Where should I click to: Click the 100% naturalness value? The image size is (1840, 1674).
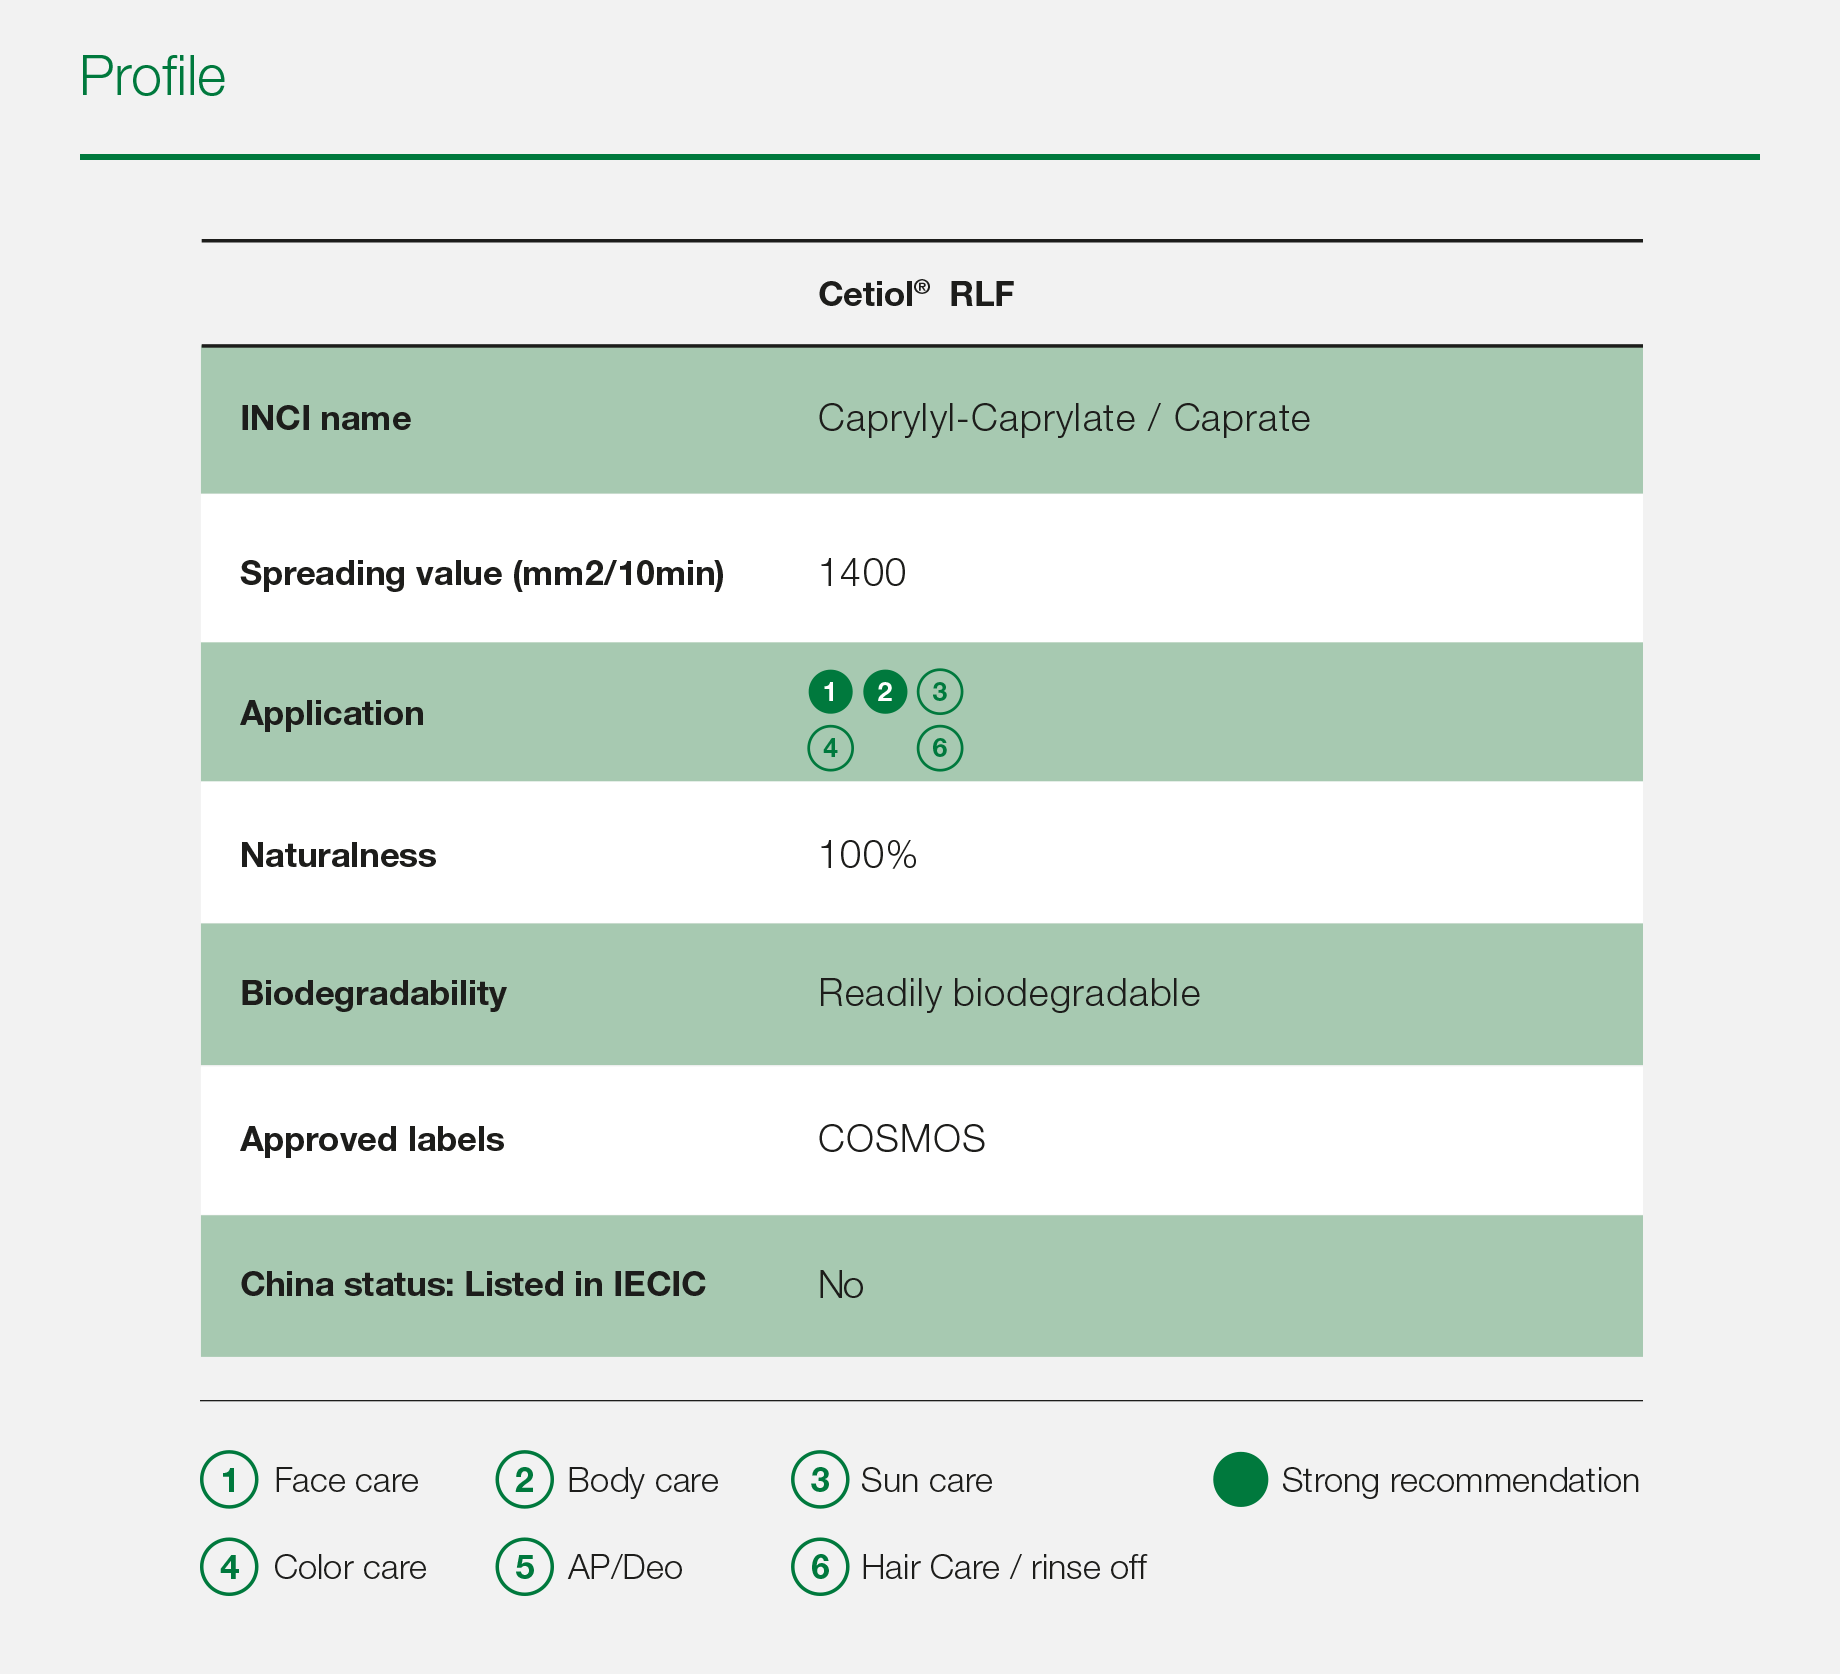point(868,855)
